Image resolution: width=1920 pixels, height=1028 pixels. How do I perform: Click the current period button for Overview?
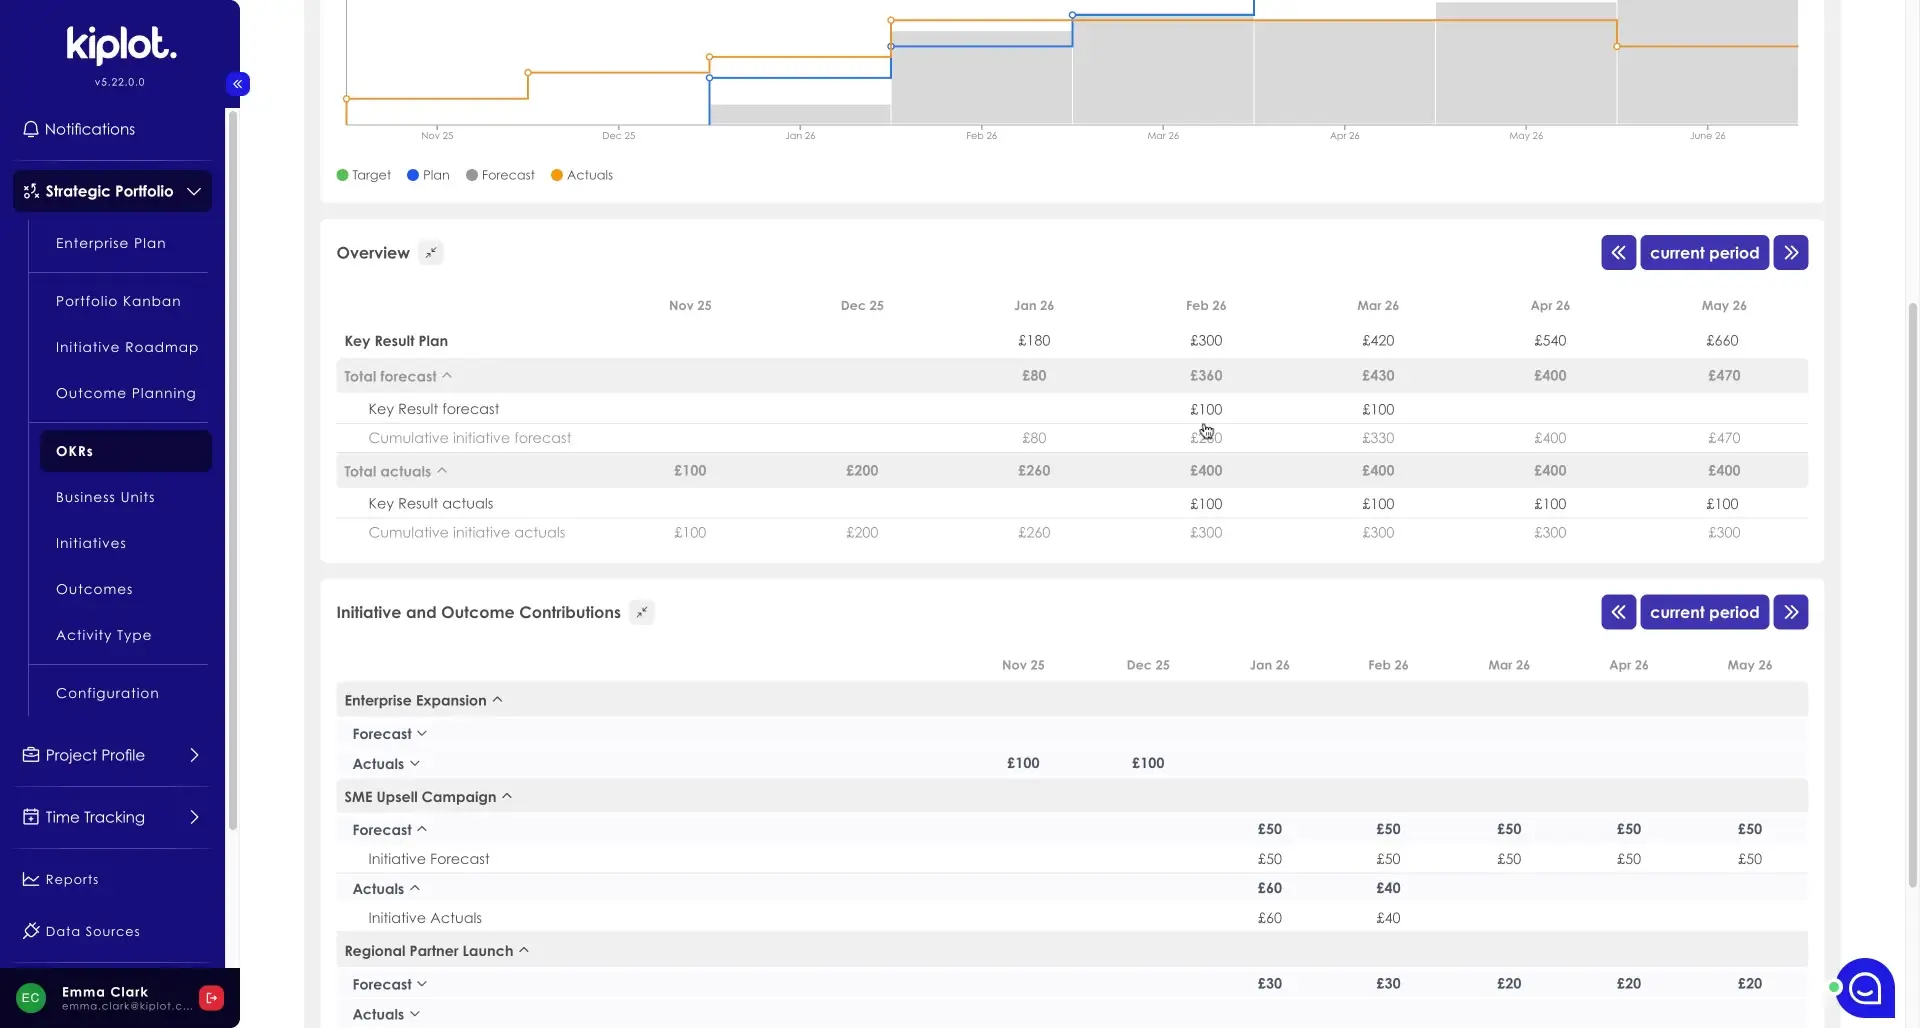pyautogui.click(x=1705, y=252)
